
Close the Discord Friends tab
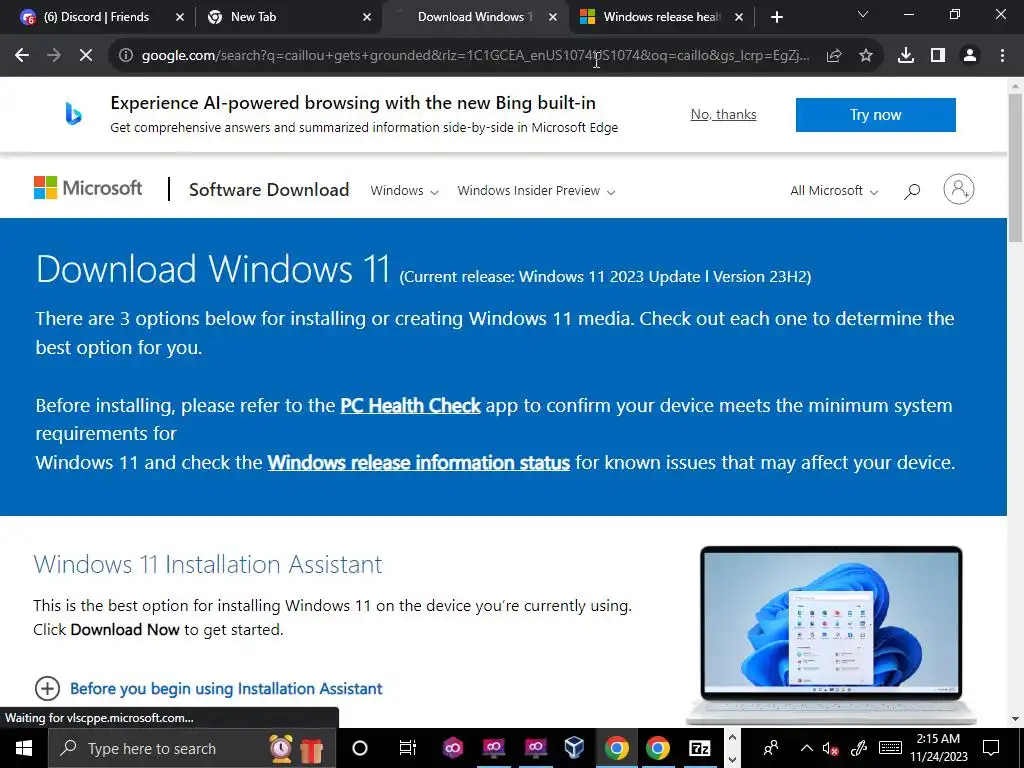click(180, 17)
